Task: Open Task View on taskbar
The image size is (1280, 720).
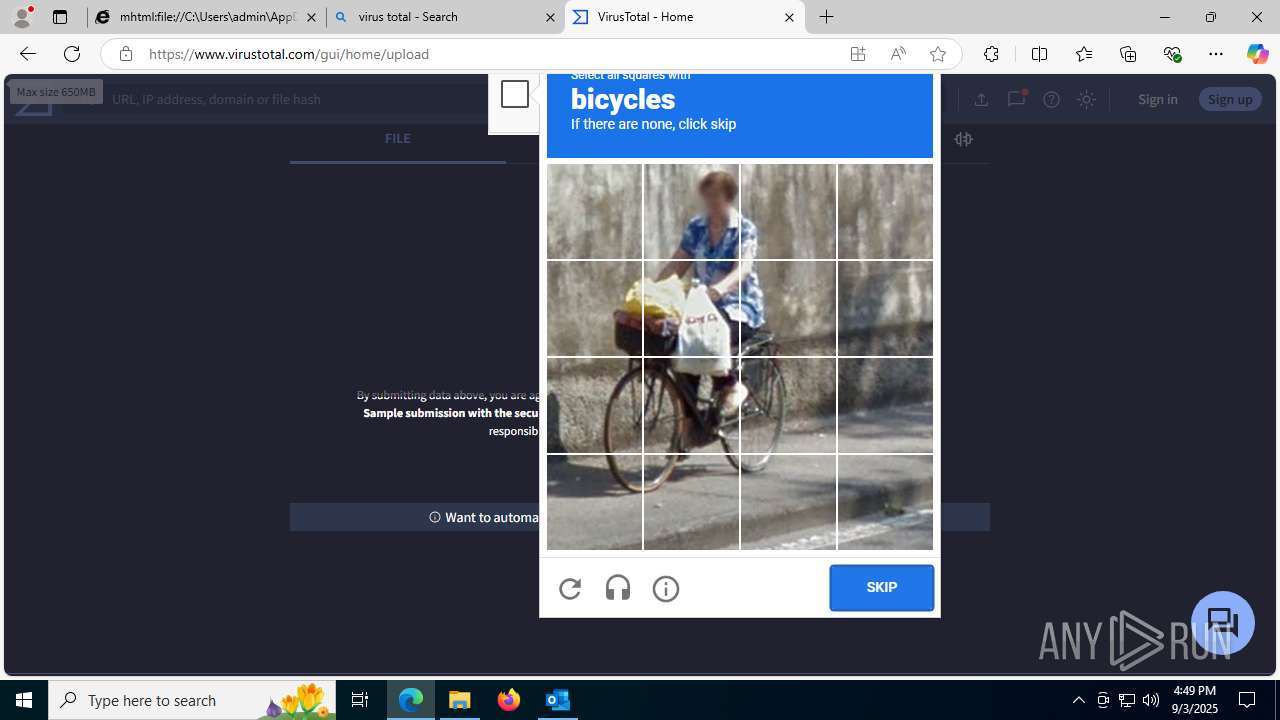Action: (x=360, y=700)
